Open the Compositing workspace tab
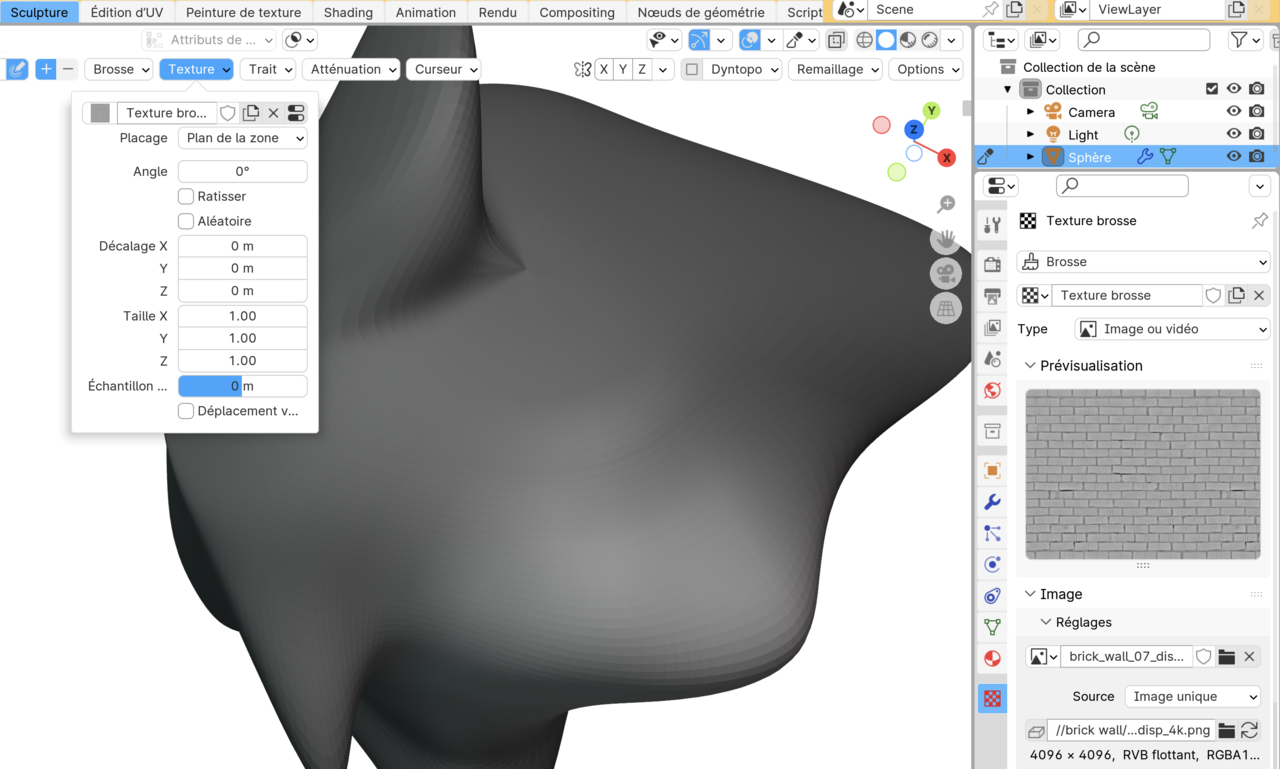 (x=577, y=12)
